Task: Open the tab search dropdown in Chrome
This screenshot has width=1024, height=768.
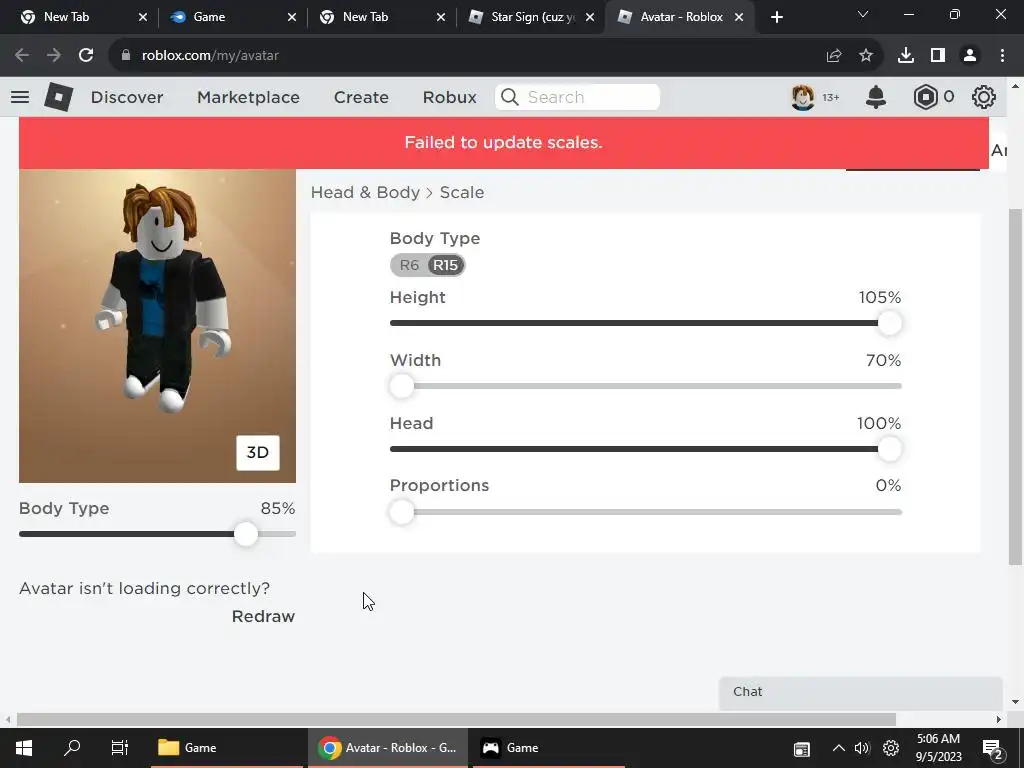Action: coord(863,14)
